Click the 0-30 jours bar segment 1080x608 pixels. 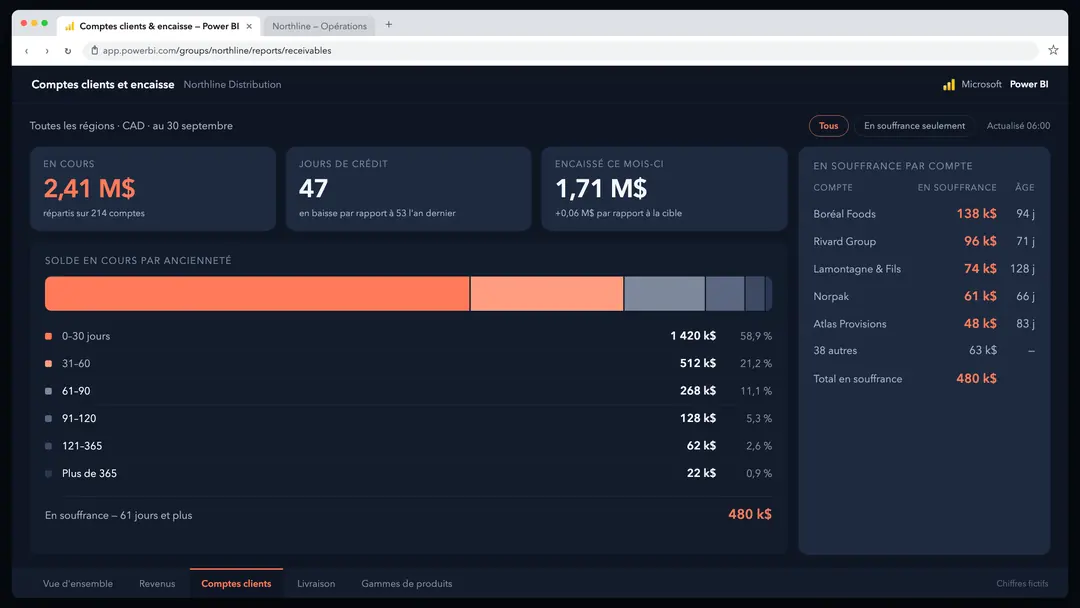(257, 294)
